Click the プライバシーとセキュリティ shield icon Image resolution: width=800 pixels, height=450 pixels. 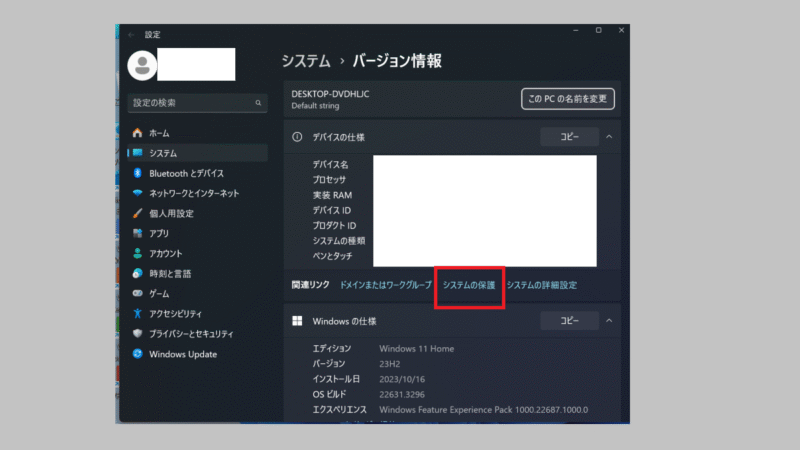click(137, 334)
